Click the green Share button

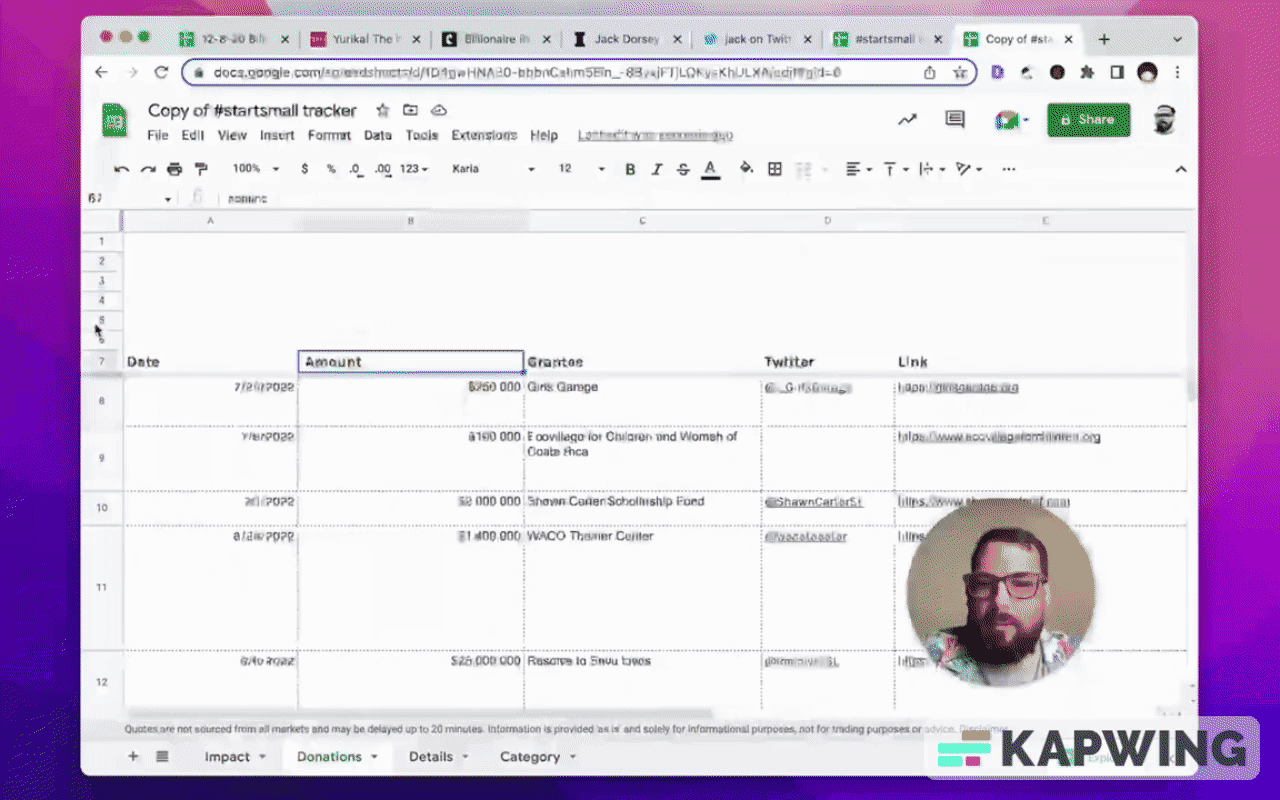tap(1088, 119)
